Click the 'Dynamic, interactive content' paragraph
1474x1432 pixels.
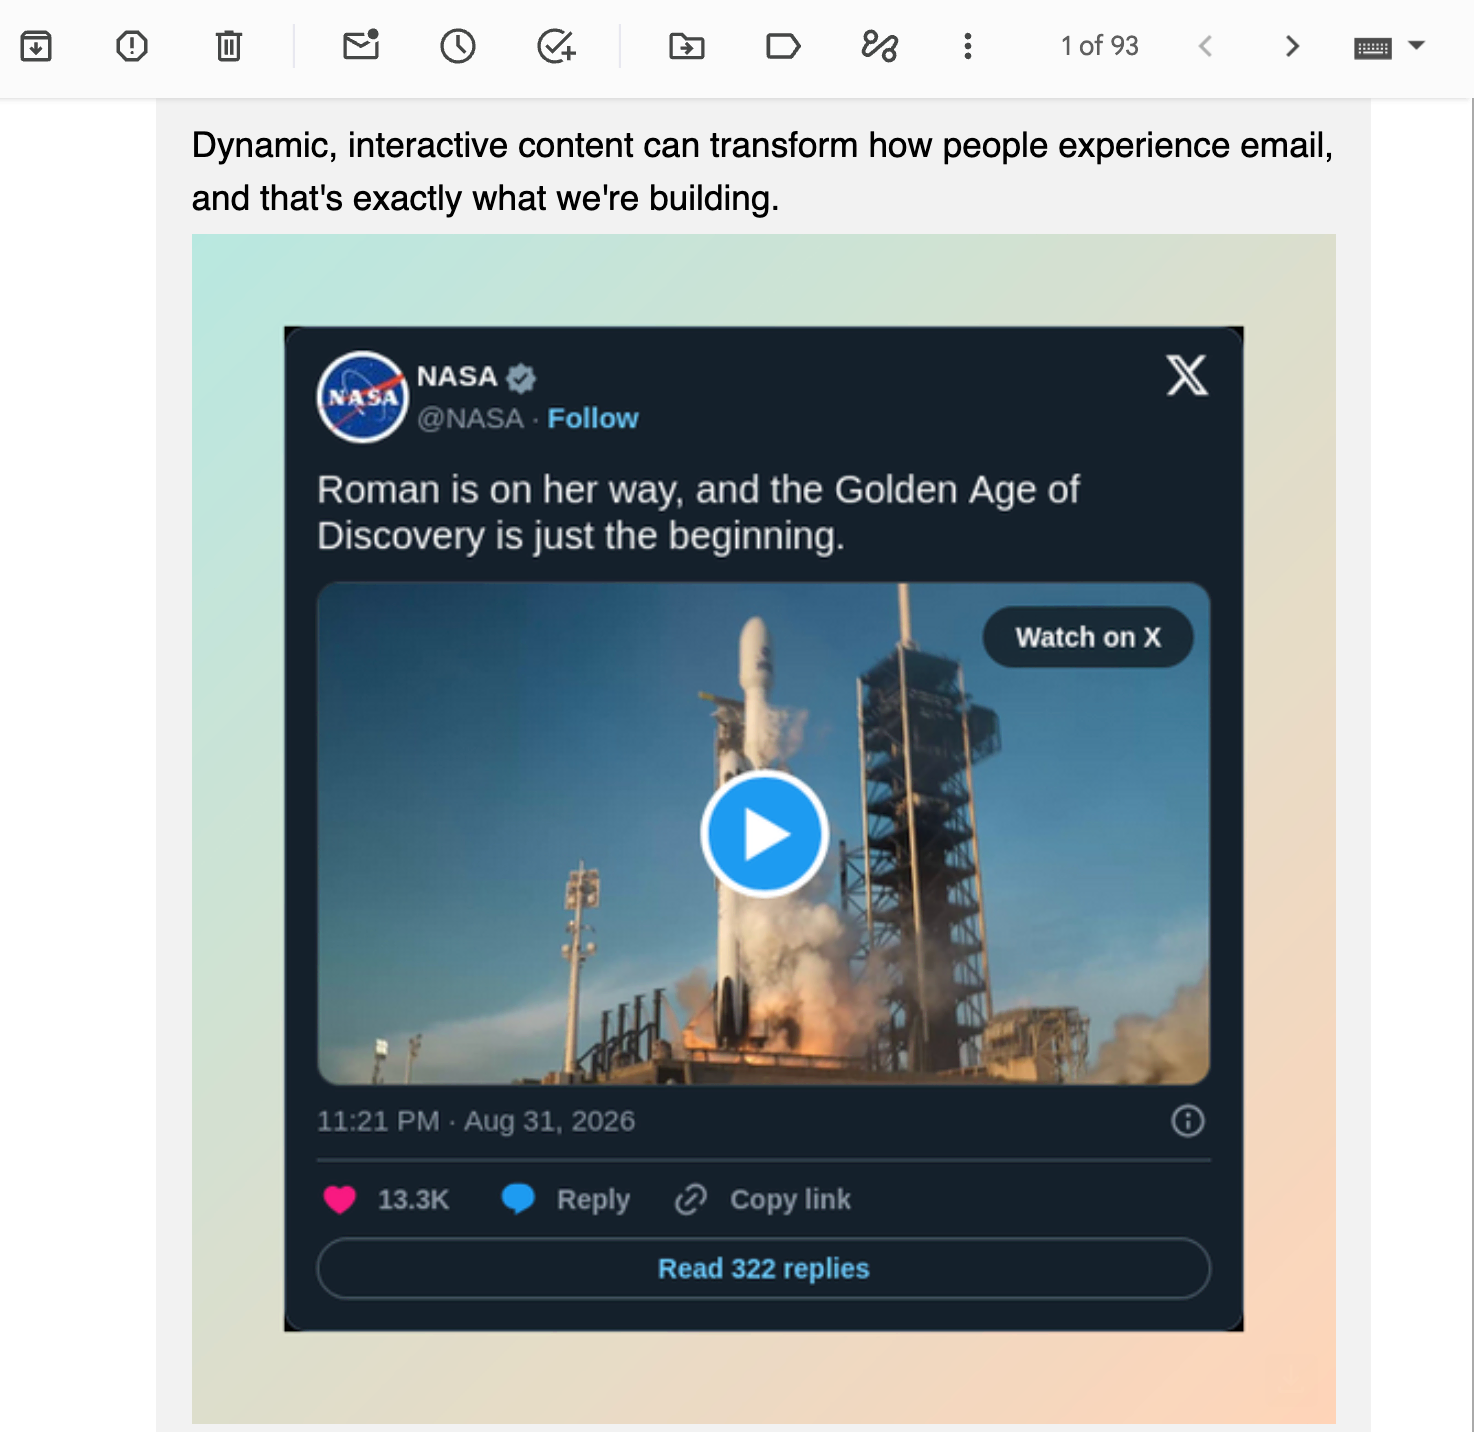(762, 172)
